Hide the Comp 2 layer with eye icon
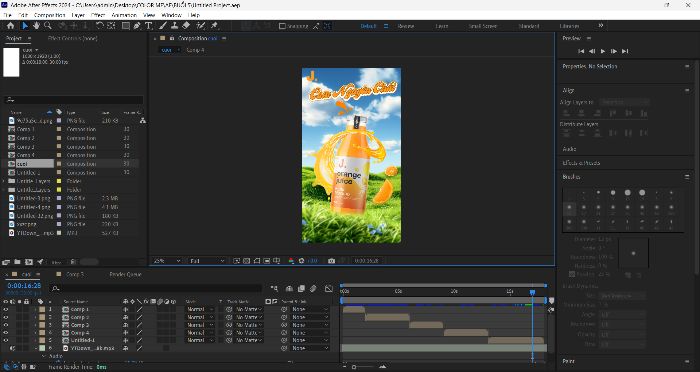This screenshot has width=700, height=372. (x=6, y=317)
